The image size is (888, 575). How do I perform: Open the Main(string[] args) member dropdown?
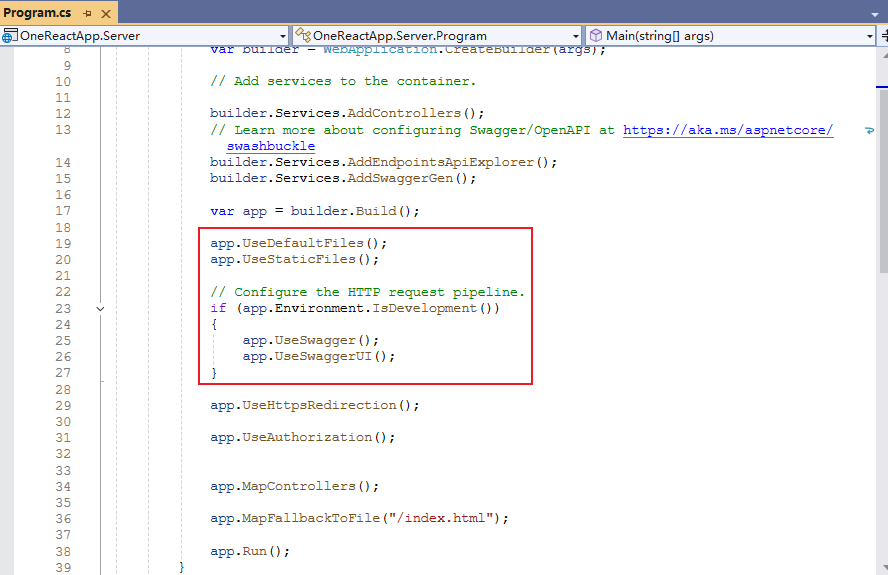[x=869, y=36]
